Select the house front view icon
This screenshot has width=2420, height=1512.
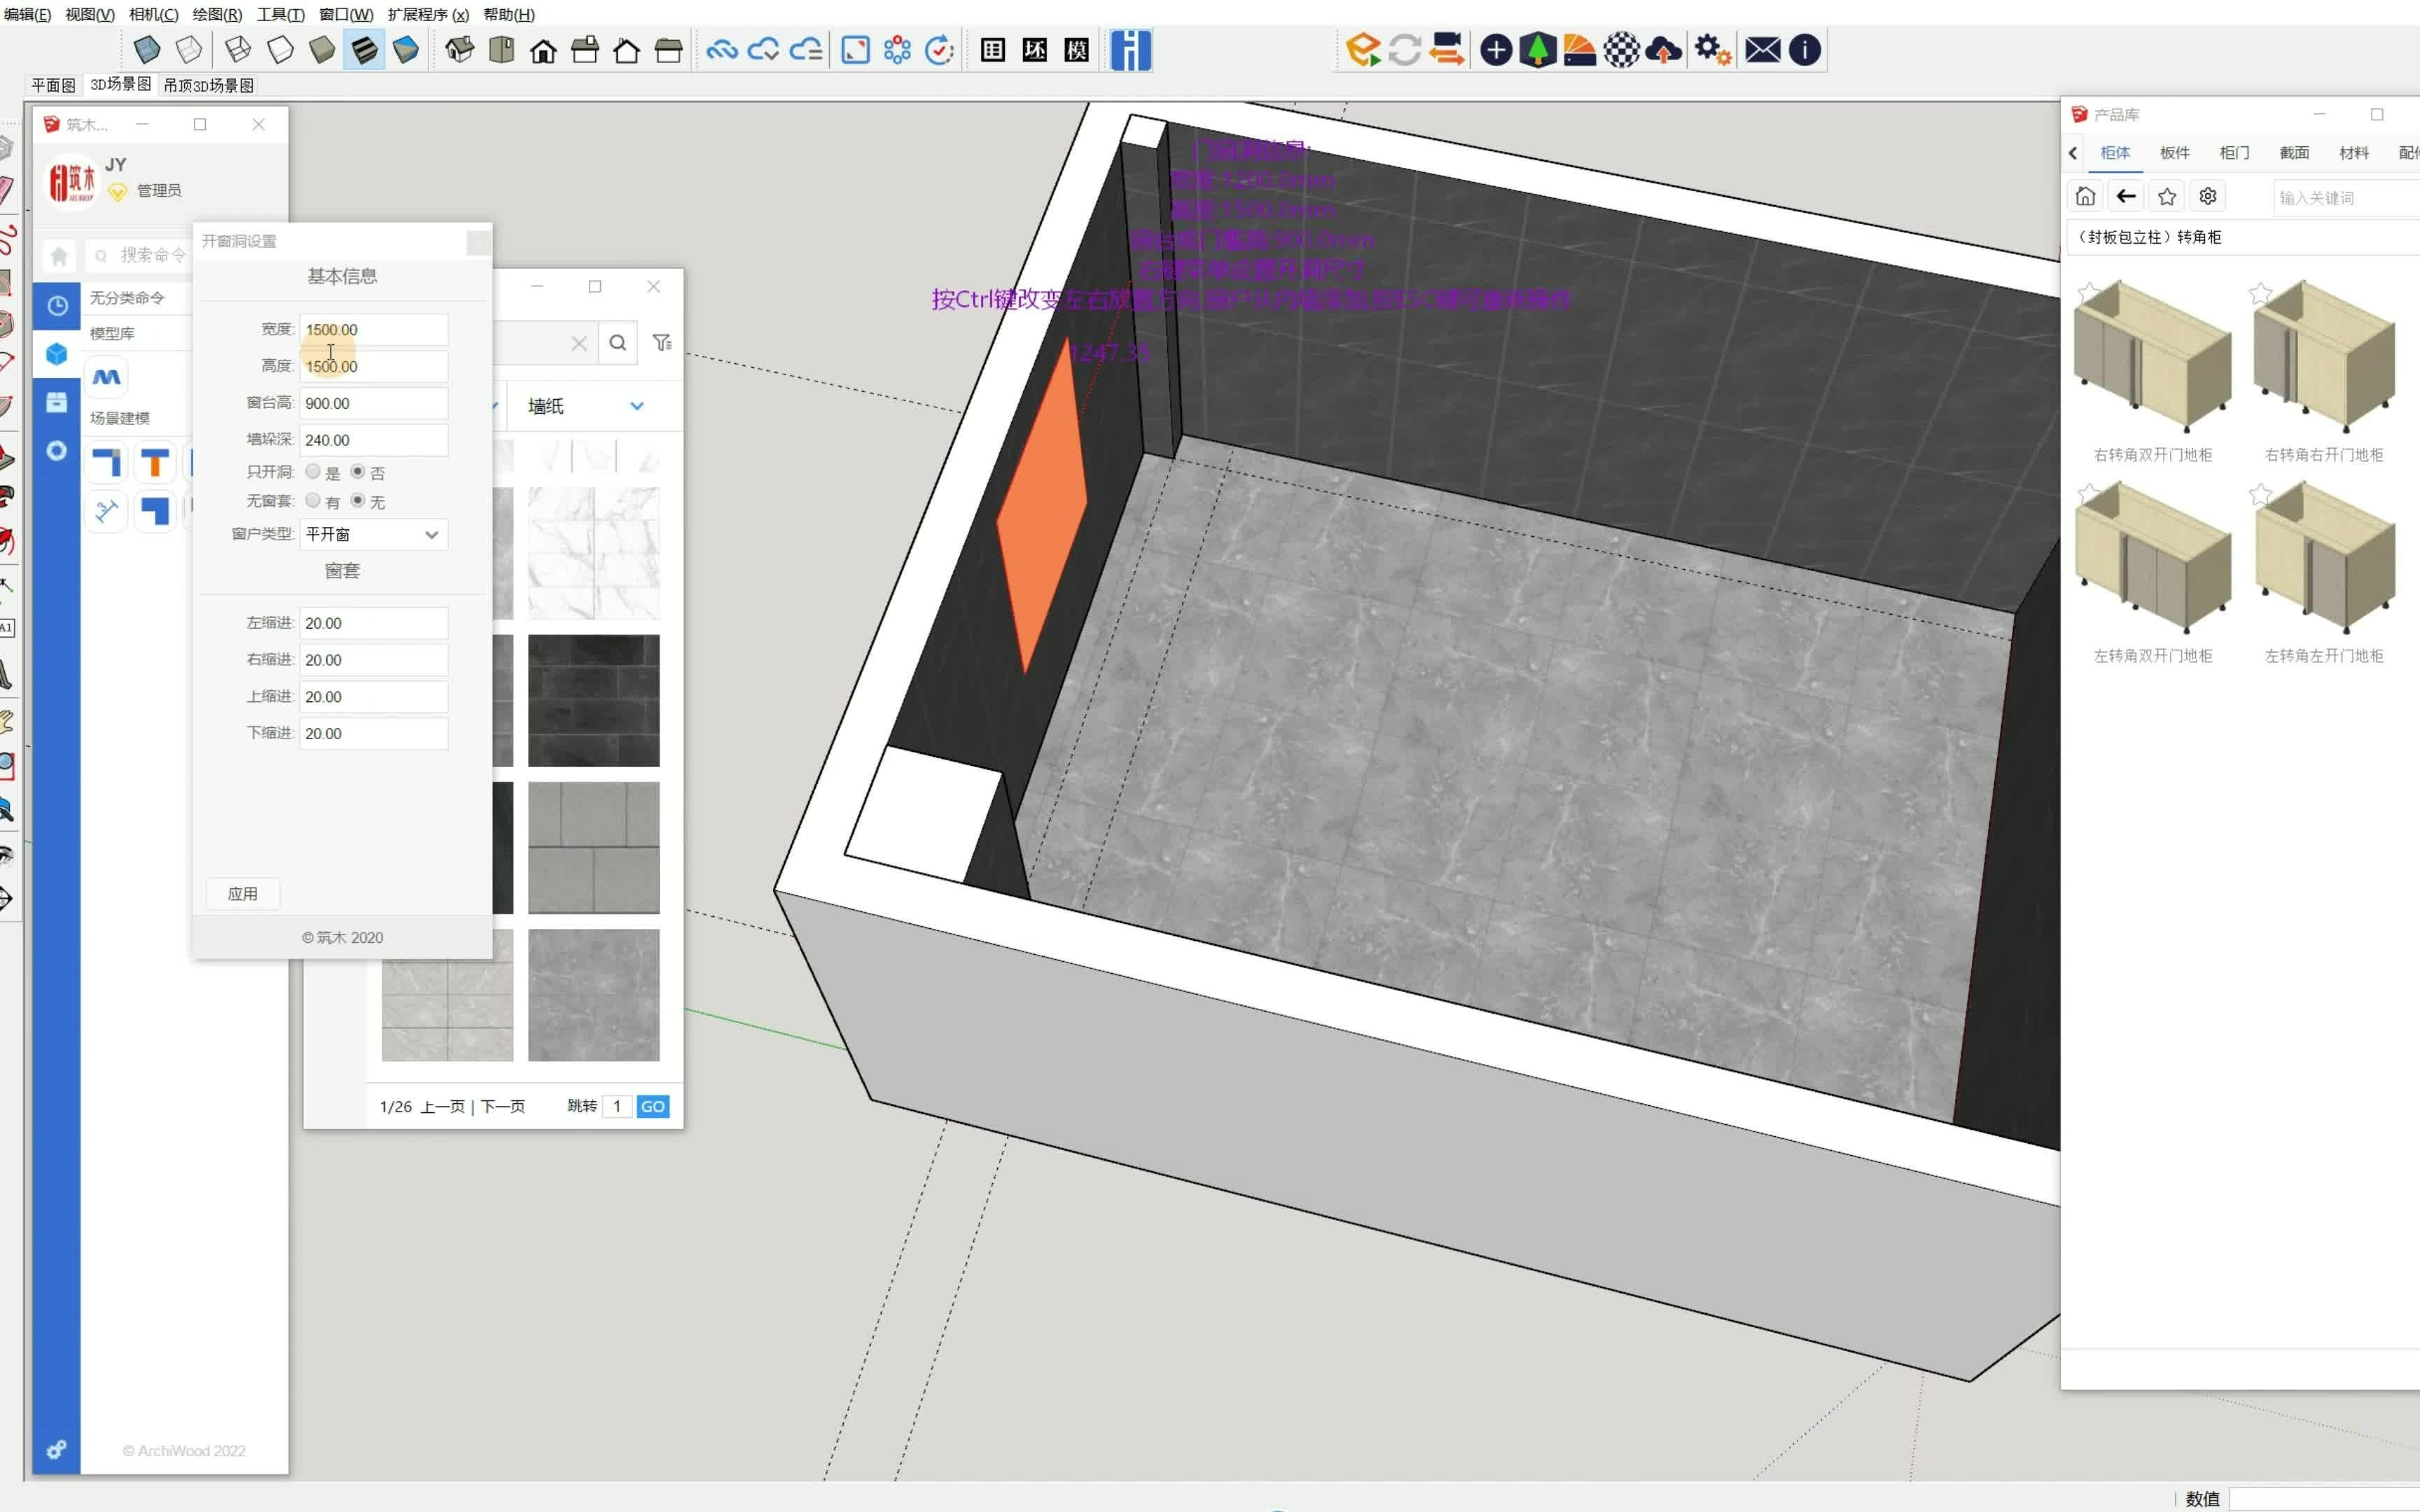pyautogui.click(x=543, y=50)
